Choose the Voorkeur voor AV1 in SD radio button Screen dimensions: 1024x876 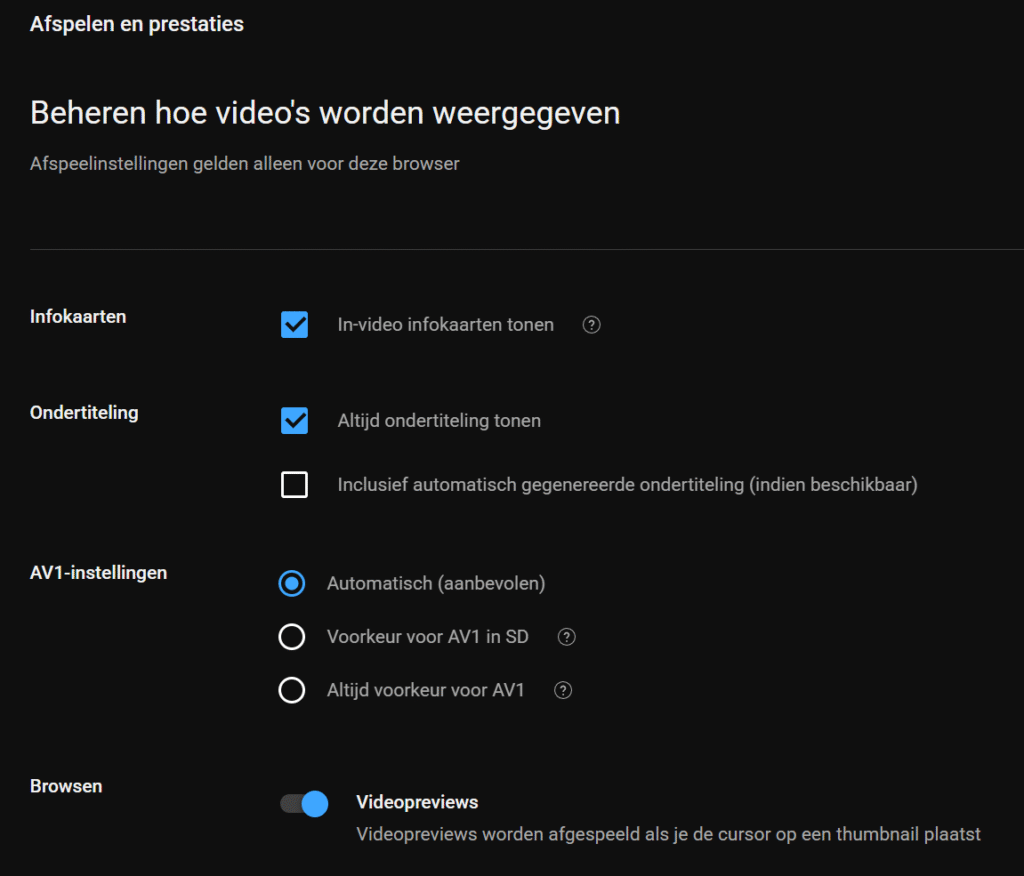click(292, 637)
